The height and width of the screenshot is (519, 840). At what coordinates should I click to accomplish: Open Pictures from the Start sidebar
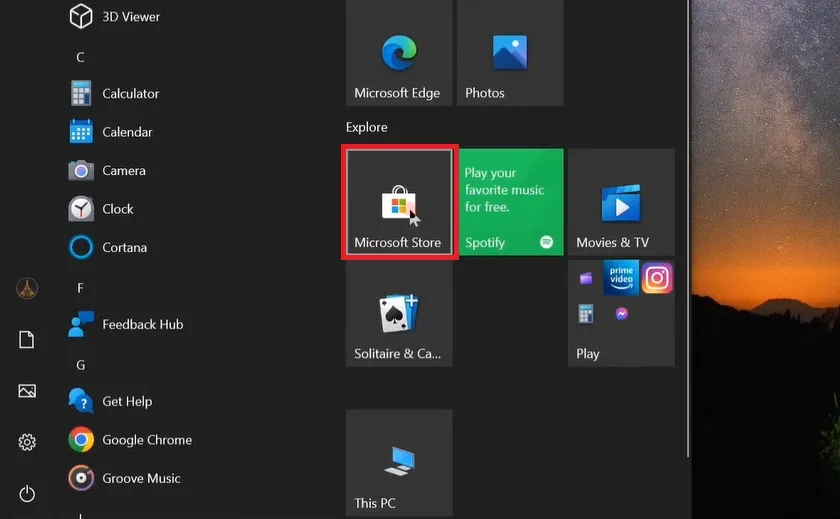(x=27, y=391)
